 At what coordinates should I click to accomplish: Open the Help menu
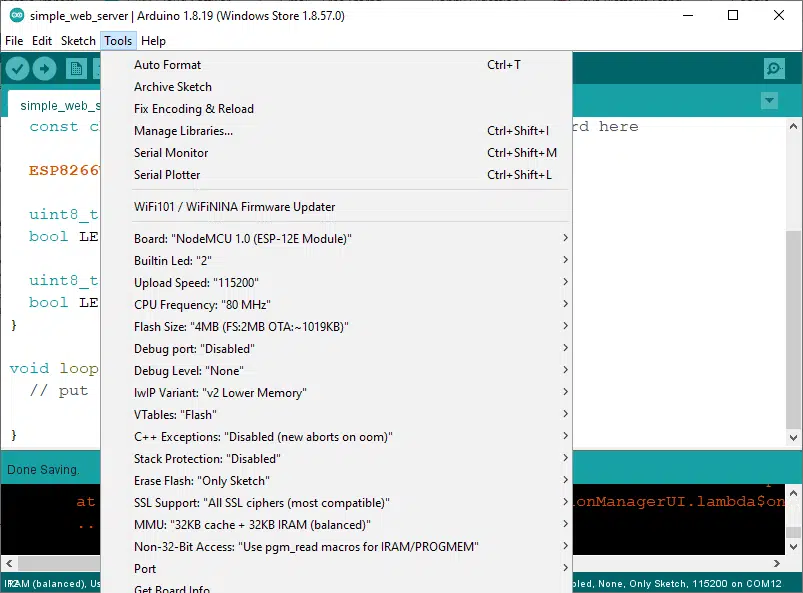tap(153, 41)
